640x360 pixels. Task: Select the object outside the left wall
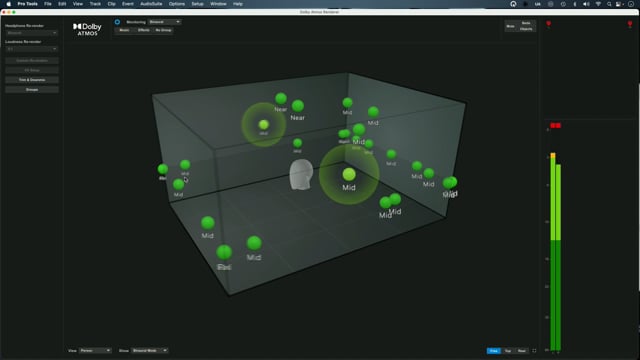point(163,169)
